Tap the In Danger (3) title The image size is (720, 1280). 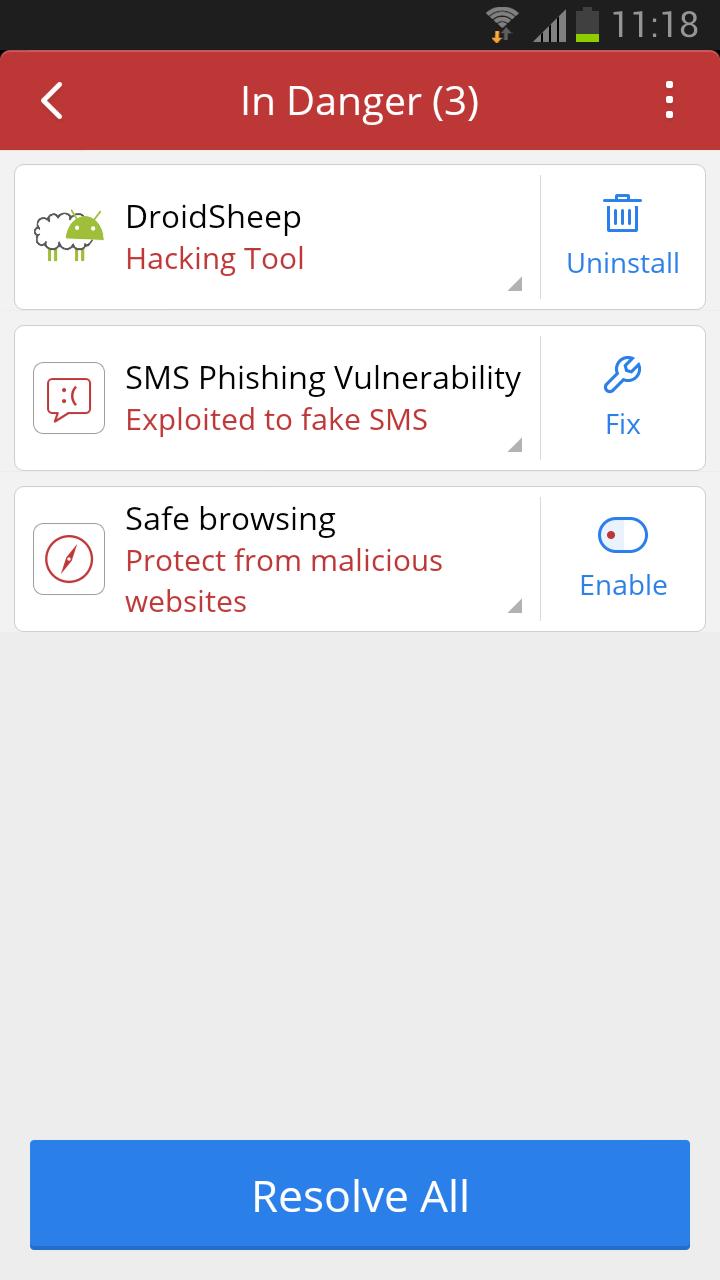[360, 101]
